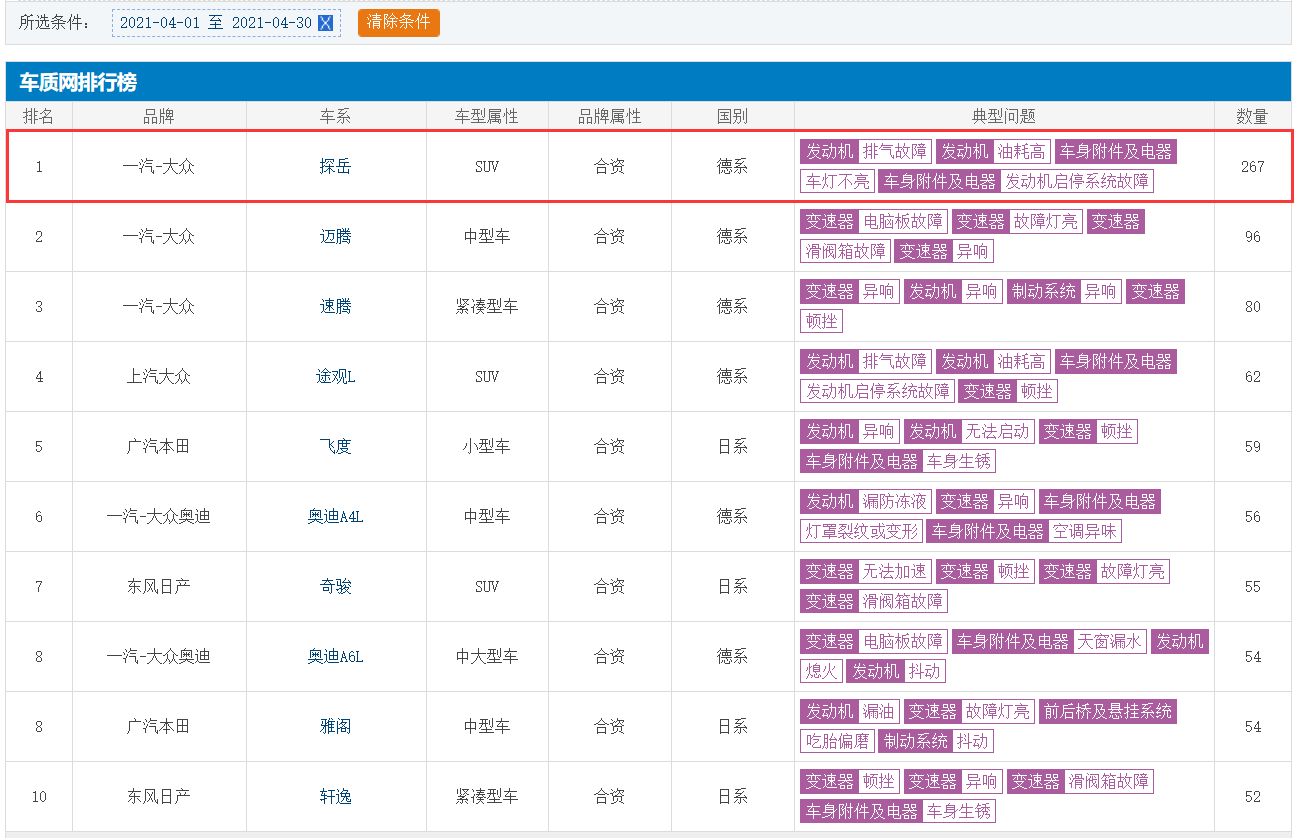1297x838 pixels.
Task: Open the 奥迪A6L car series link
Action: click(x=336, y=657)
